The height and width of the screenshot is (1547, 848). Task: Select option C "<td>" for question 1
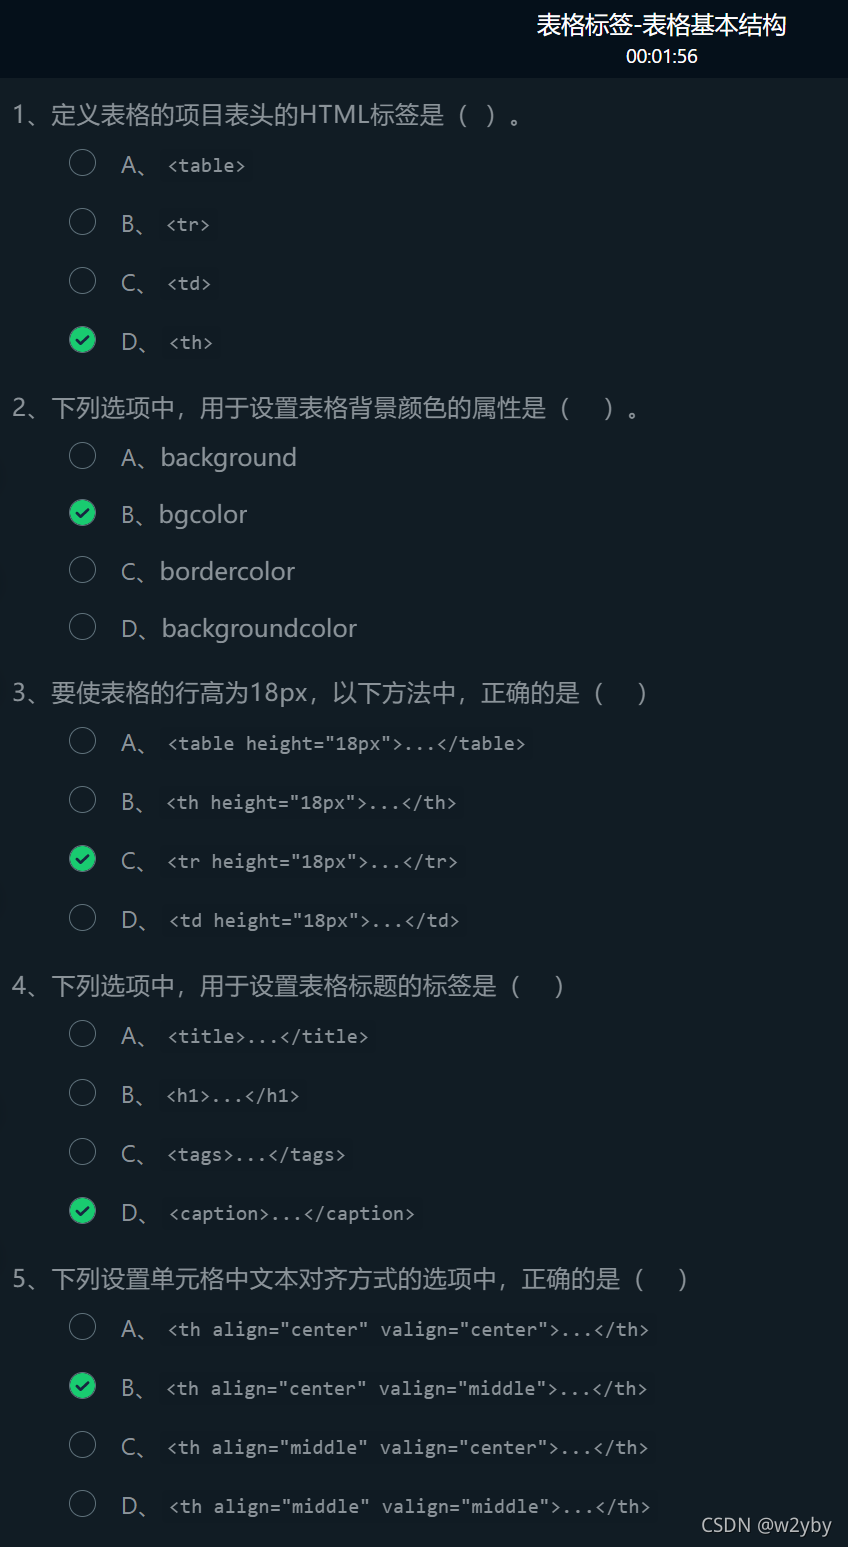click(x=82, y=280)
